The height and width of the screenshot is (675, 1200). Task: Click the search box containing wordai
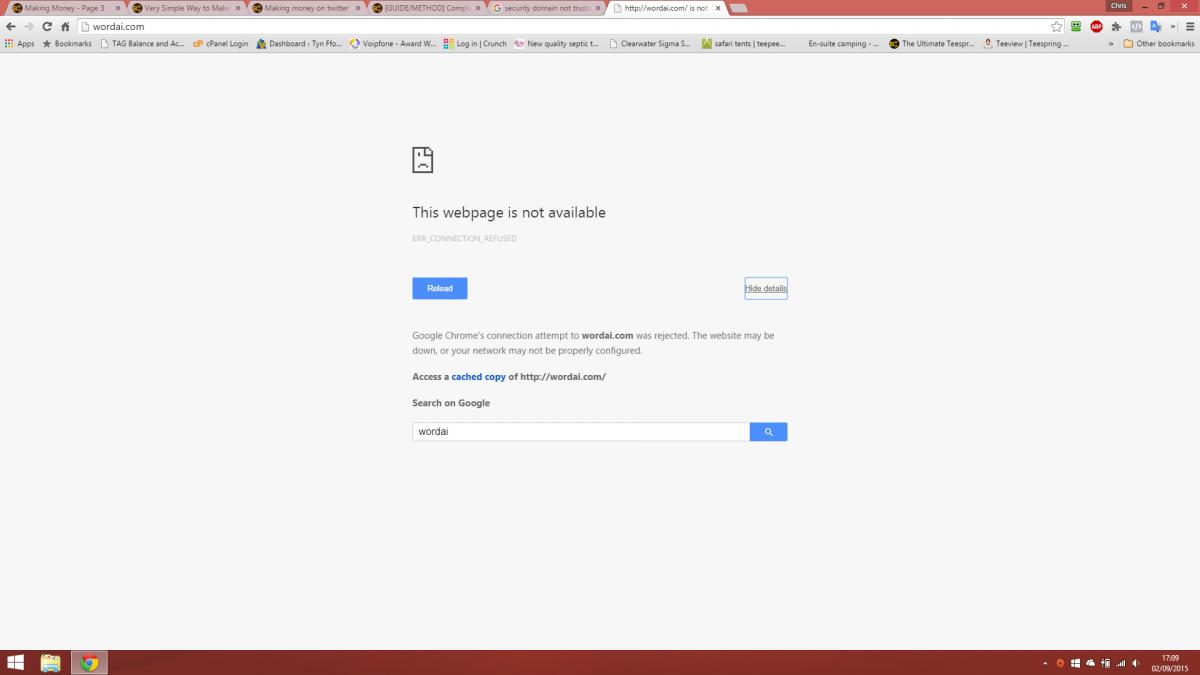(581, 432)
